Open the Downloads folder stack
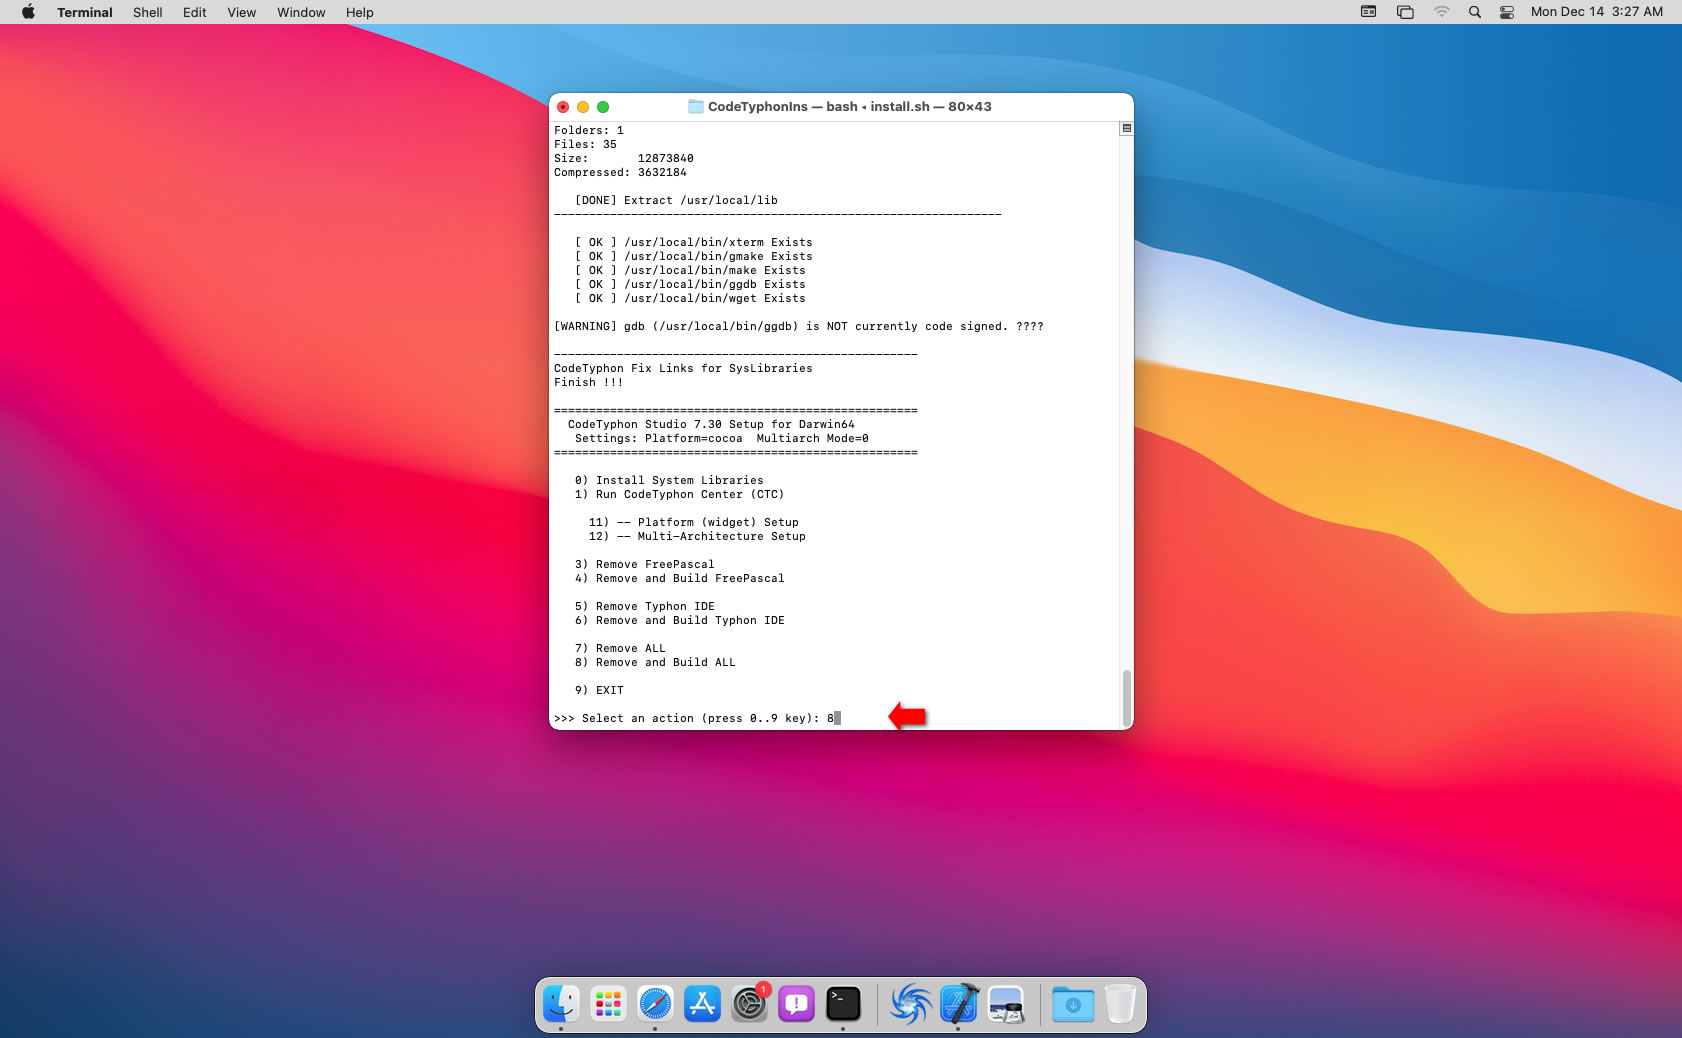 (x=1073, y=1004)
